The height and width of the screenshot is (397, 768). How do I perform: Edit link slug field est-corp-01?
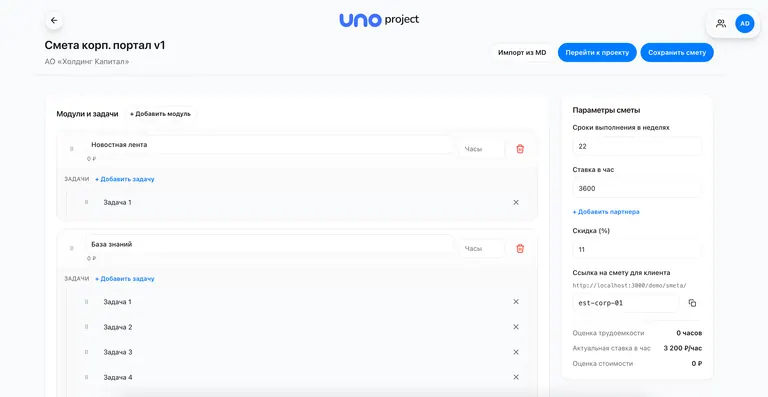[626, 303]
